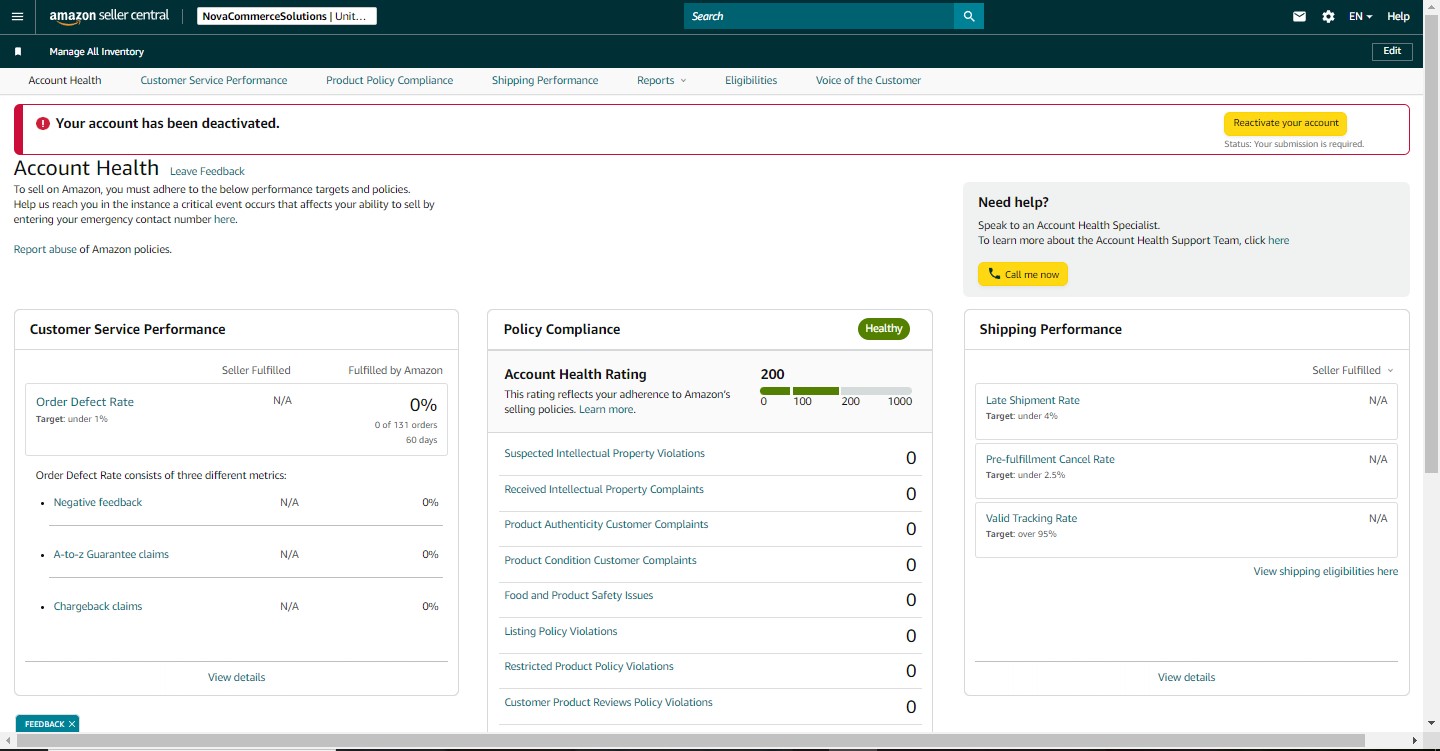1440x751 pixels.
Task: Click the green Healthy status badge
Action: [884, 328]
